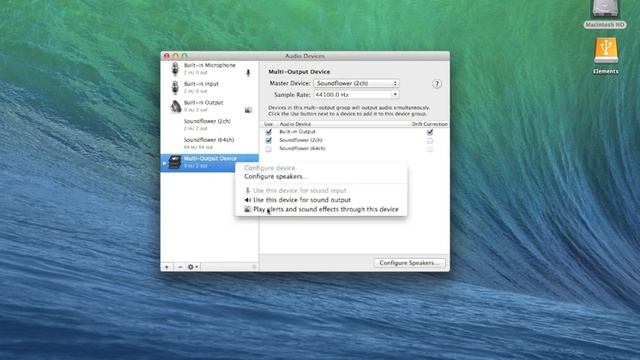Select Built-in Output row in device table
640x360 pixels.
point(354,132)
